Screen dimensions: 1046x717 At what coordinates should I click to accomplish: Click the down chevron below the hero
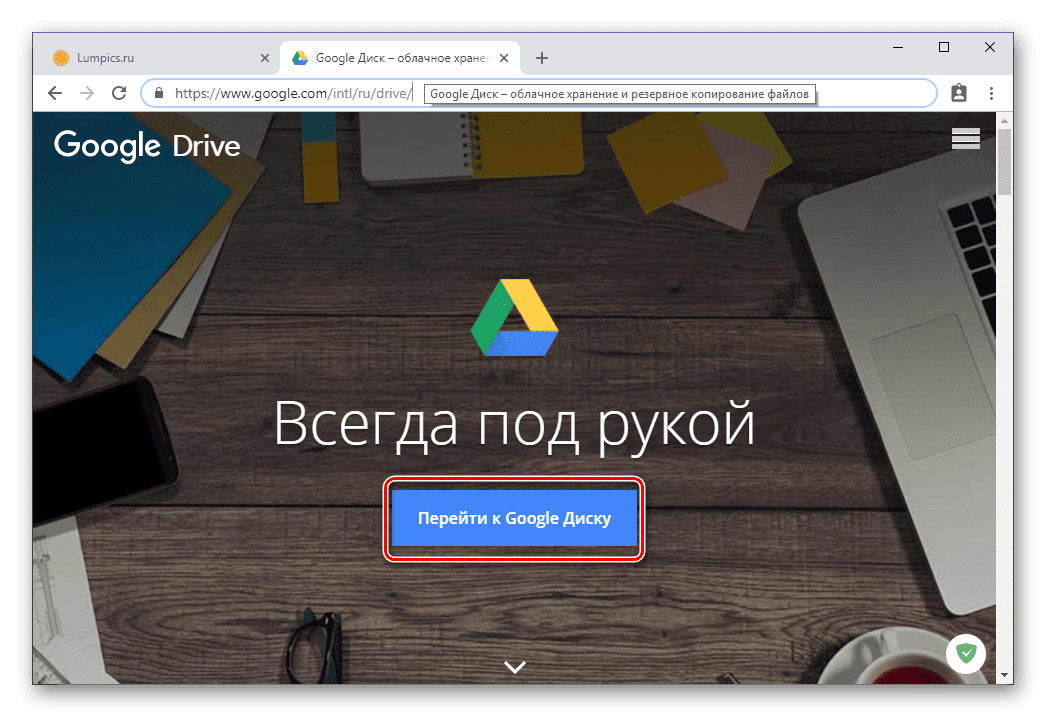515,666
